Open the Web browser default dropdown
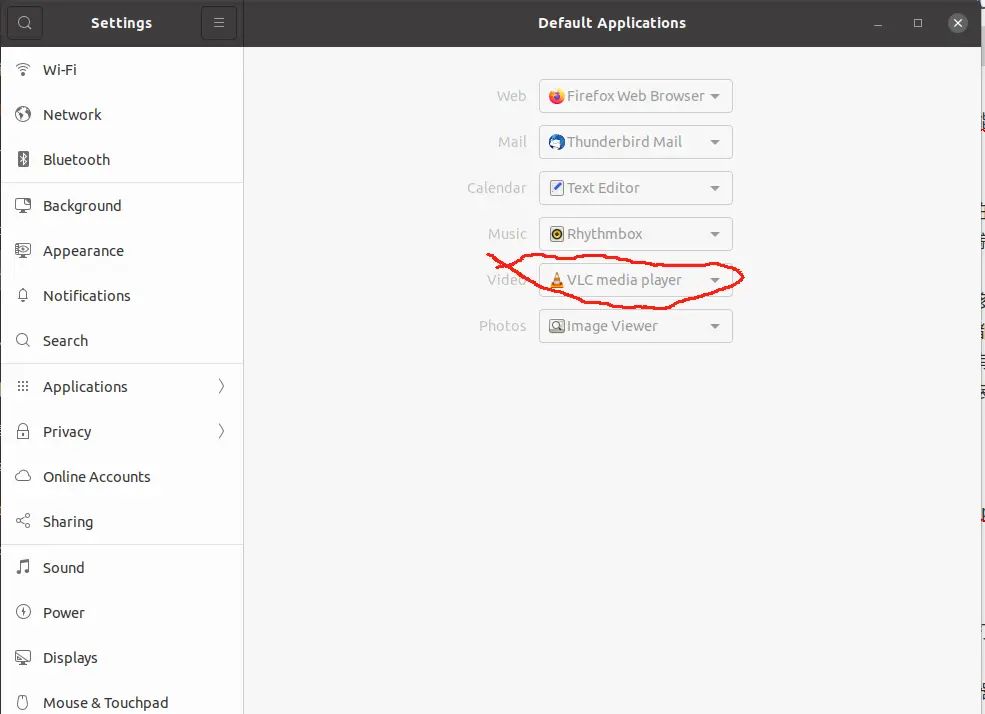This screenshot has height=714, width=985. pyautogui.click(x=635, y=96)
